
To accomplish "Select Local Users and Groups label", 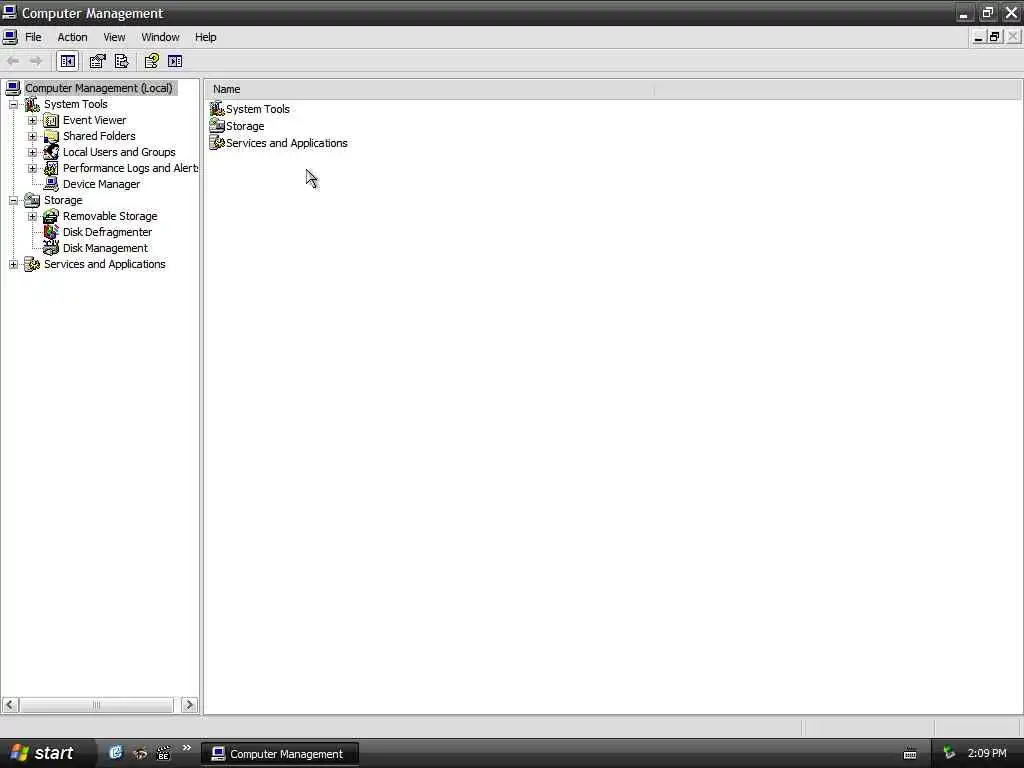I will [x=119, y=152].
